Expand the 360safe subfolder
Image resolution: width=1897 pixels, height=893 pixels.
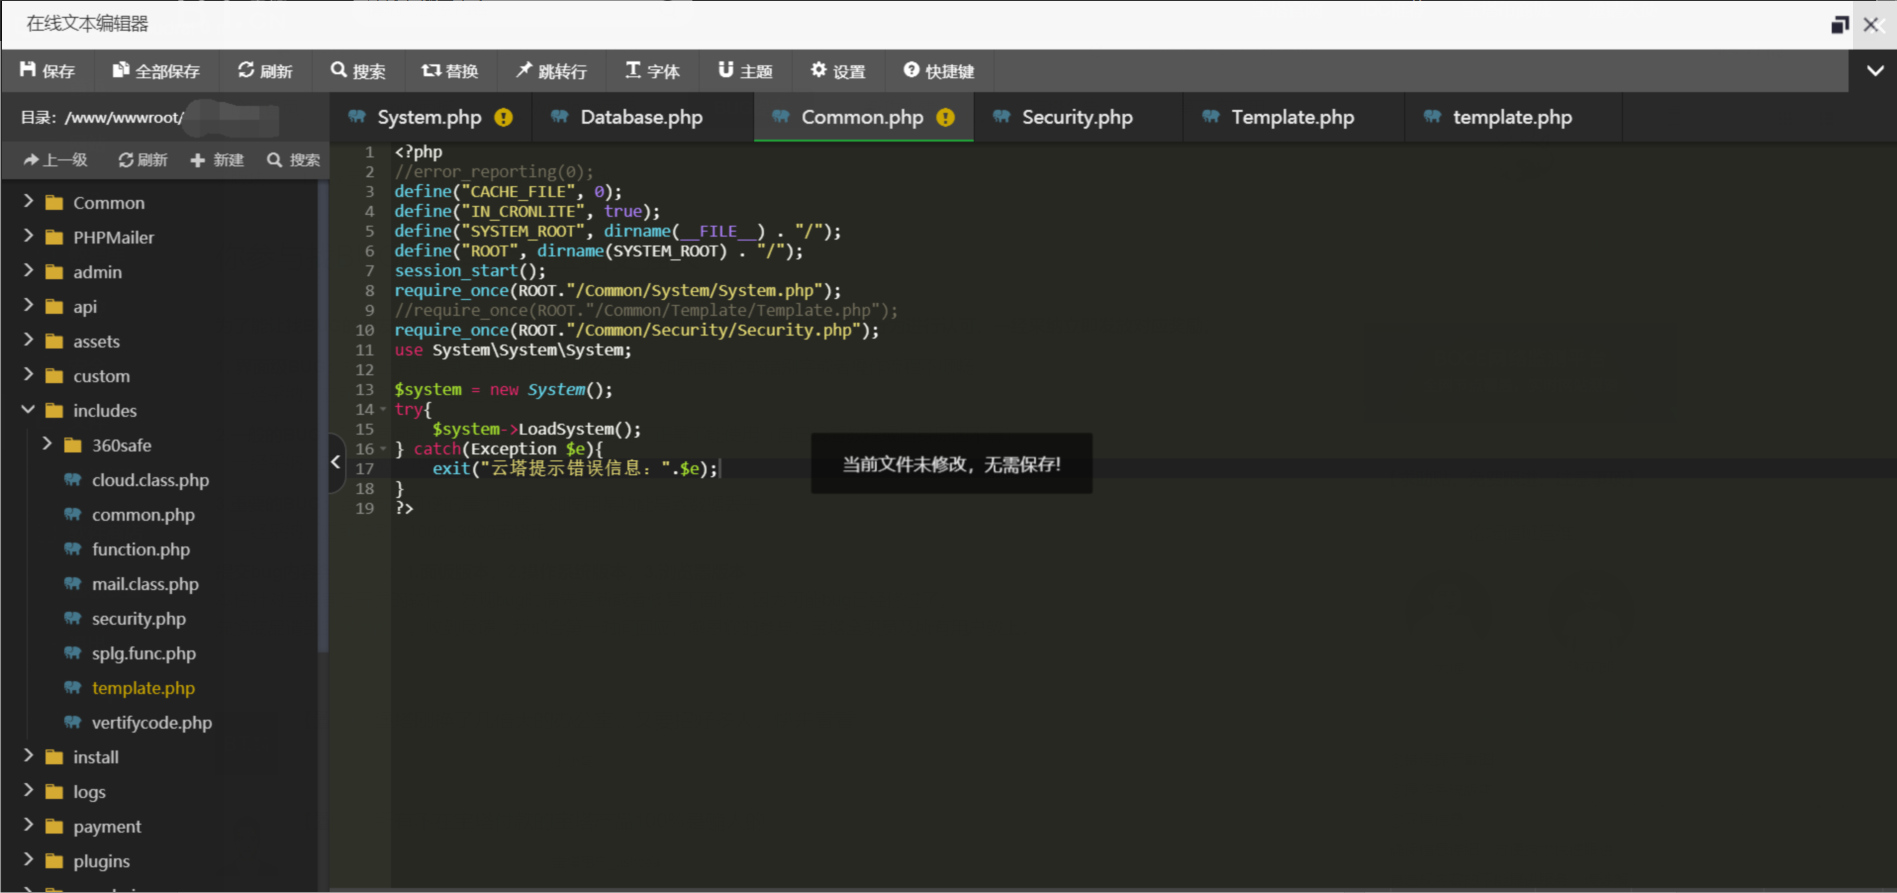[x=47, y=444]
